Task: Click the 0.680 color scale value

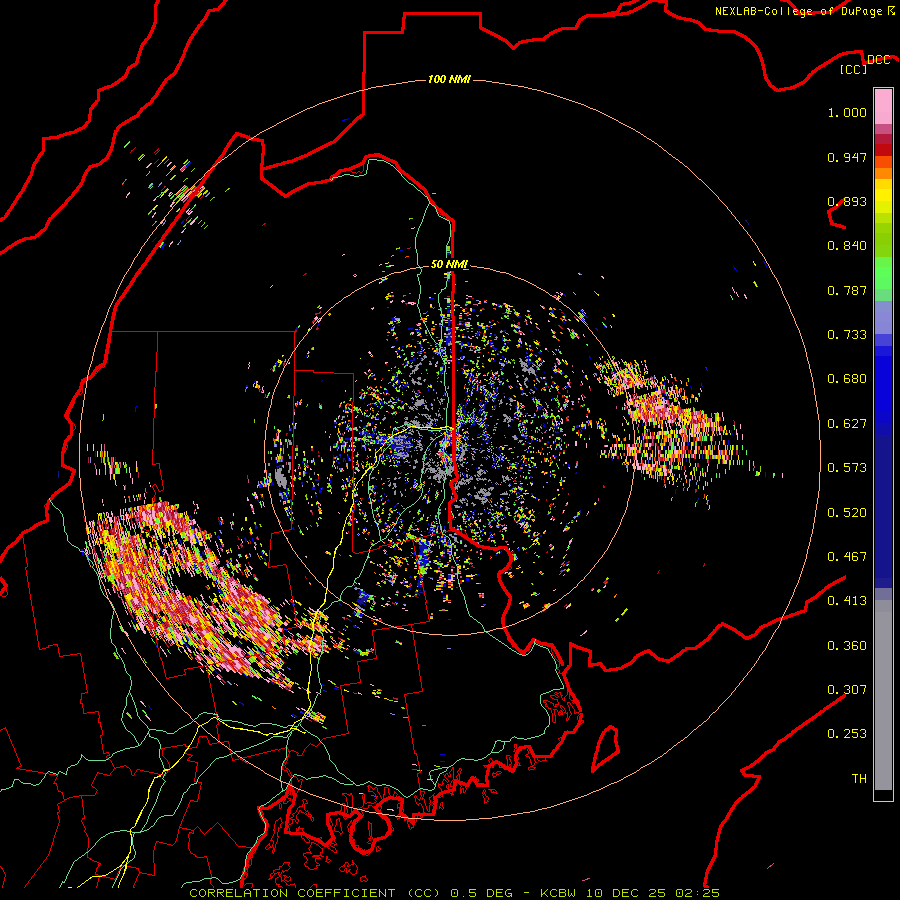Action: pos(847,379)
